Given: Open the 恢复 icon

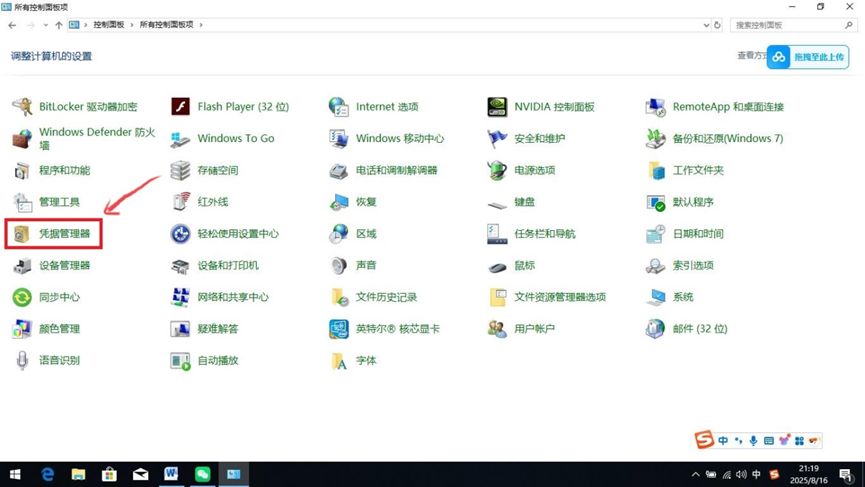Looking at the screenshot, I should pyautogui.click(x=338, y=202).
